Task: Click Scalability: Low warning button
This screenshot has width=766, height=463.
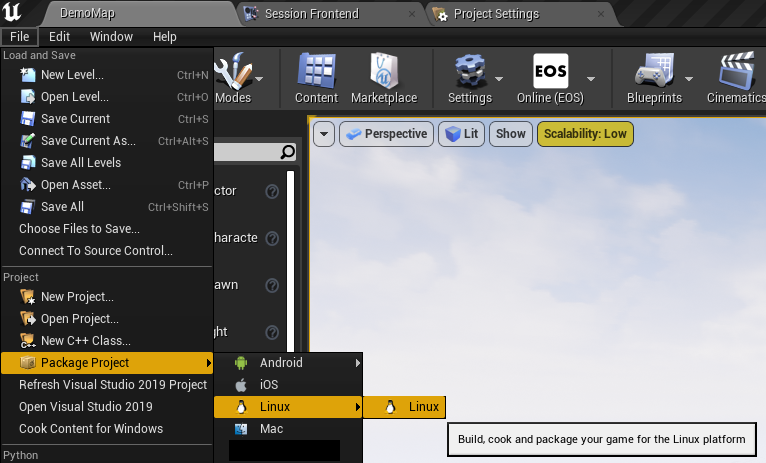Action: [585, 134]
